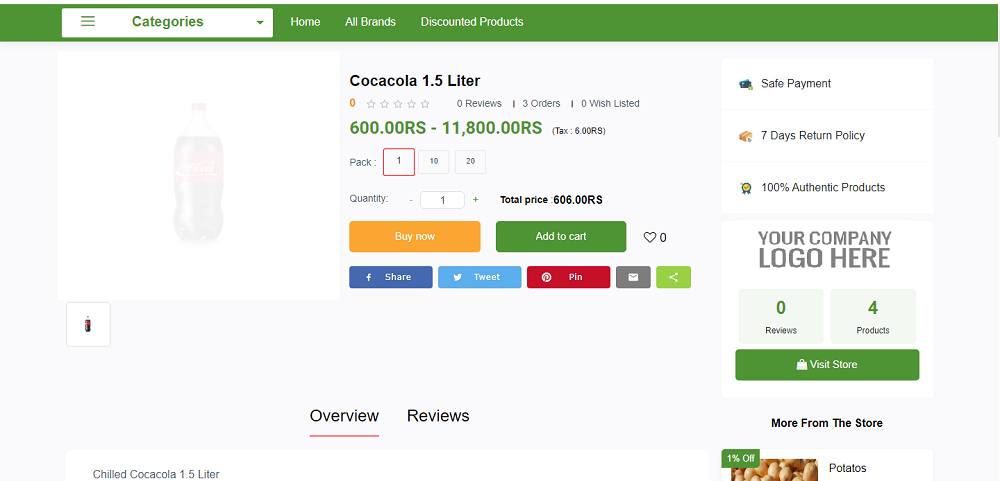Click the Add to cart button

(x=561, y=237)
